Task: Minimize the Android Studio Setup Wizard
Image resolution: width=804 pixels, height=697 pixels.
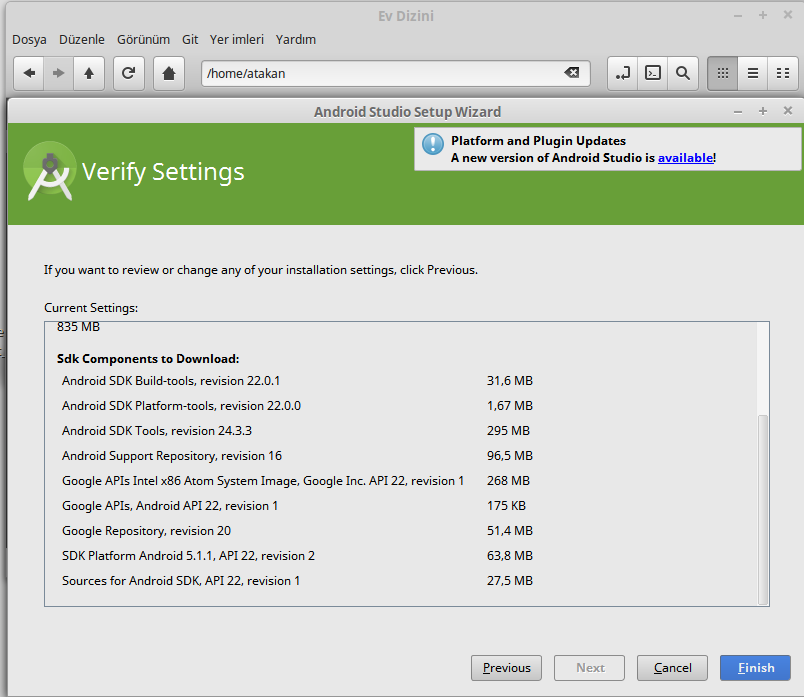Action: [738, 111]
